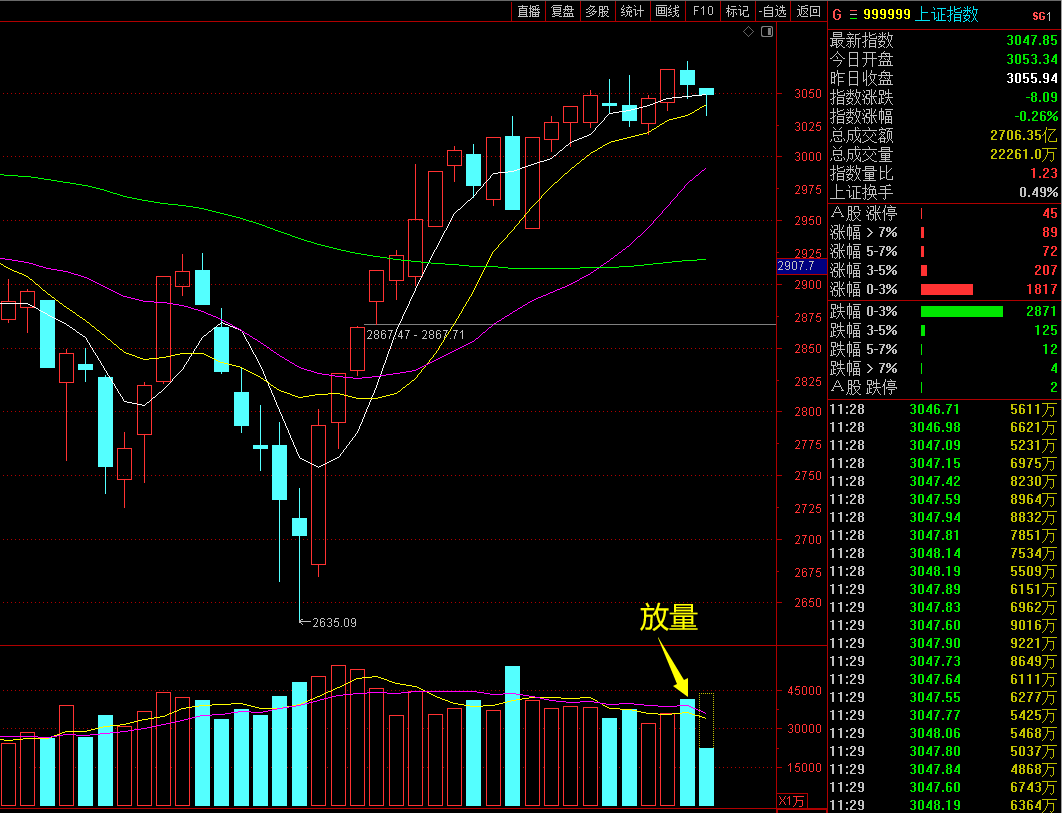The image size is (1062, 813).
Task: Click the tallest cyan volume bar
Action: 513,736
